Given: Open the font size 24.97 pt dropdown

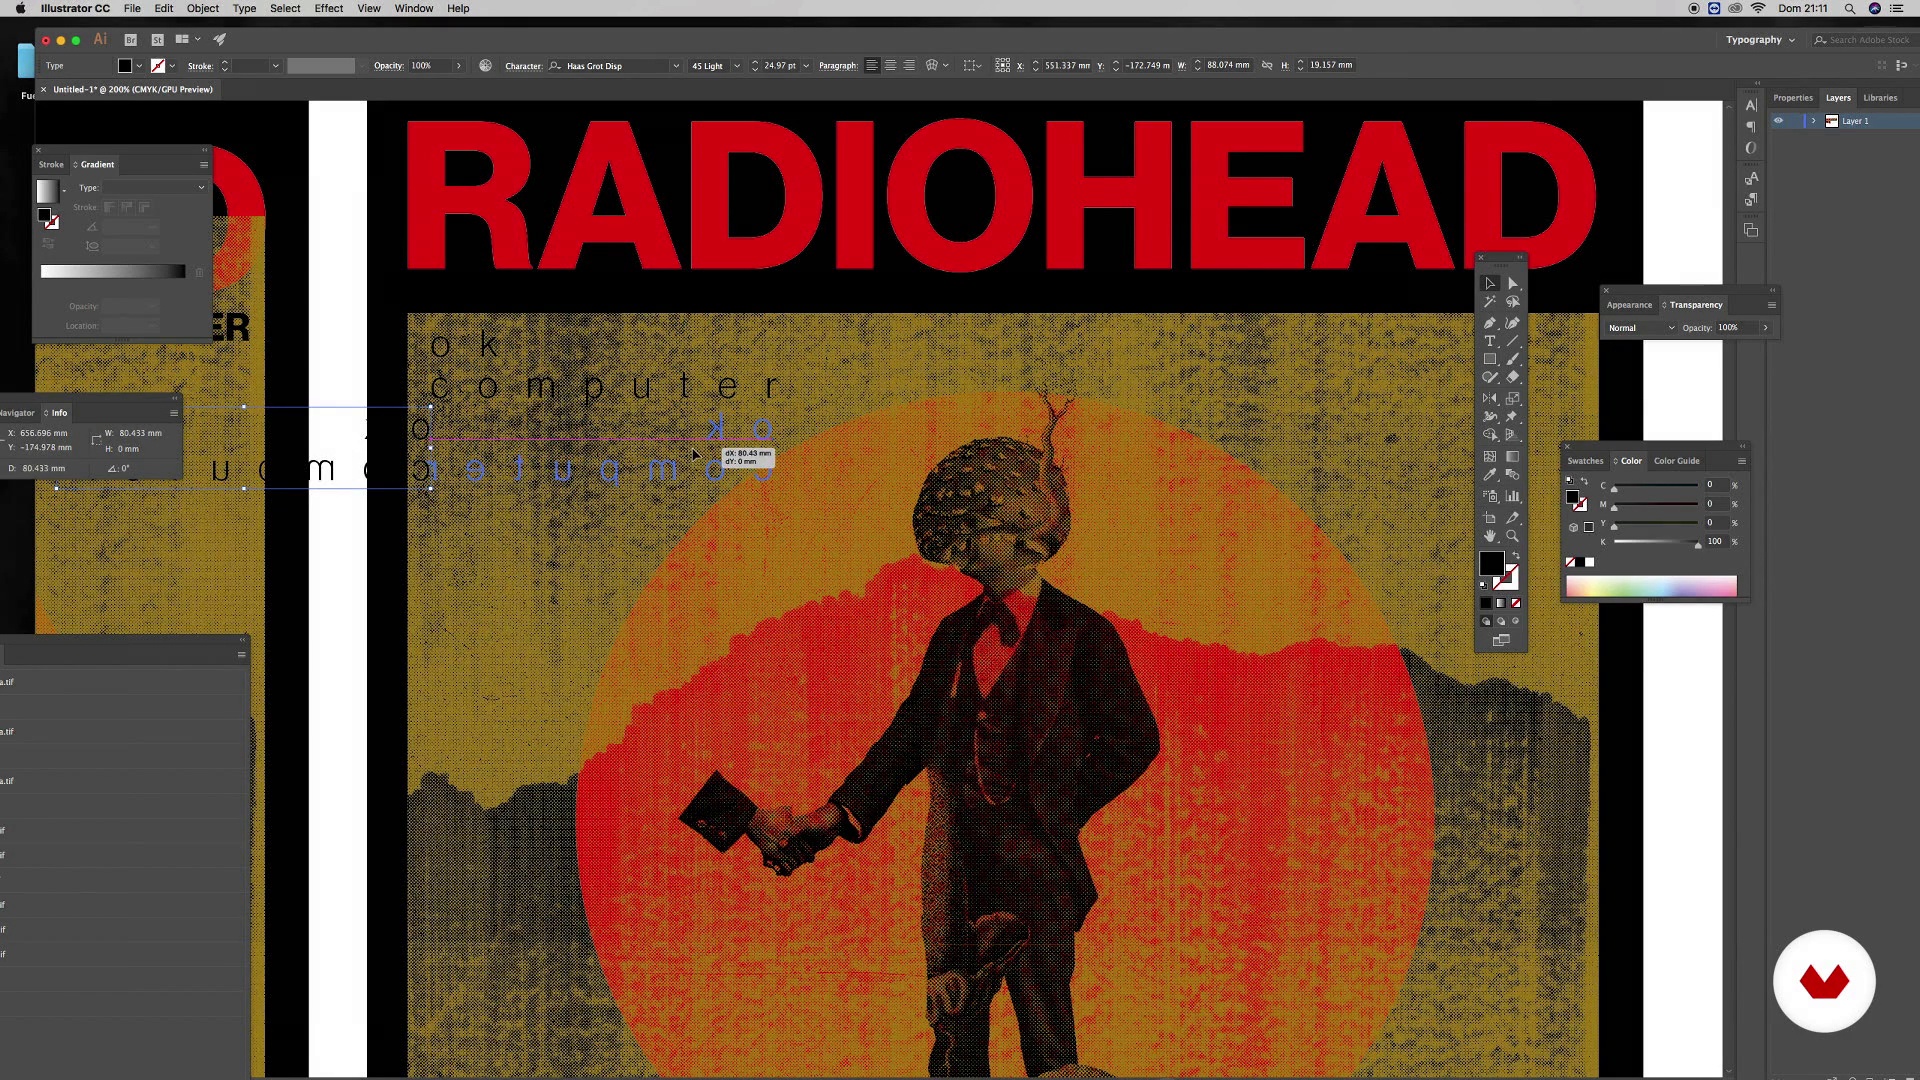Looking at the screenshot, I should point(806,66).
